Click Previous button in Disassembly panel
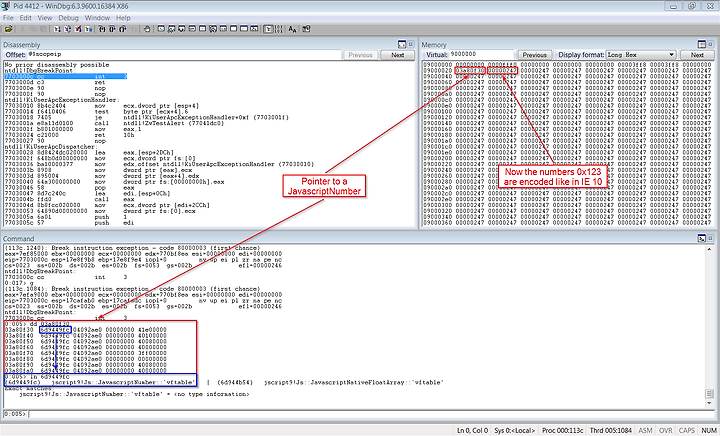Image resolution: width=720 pixels, height=436 pixels. click(x=360, y=55)
